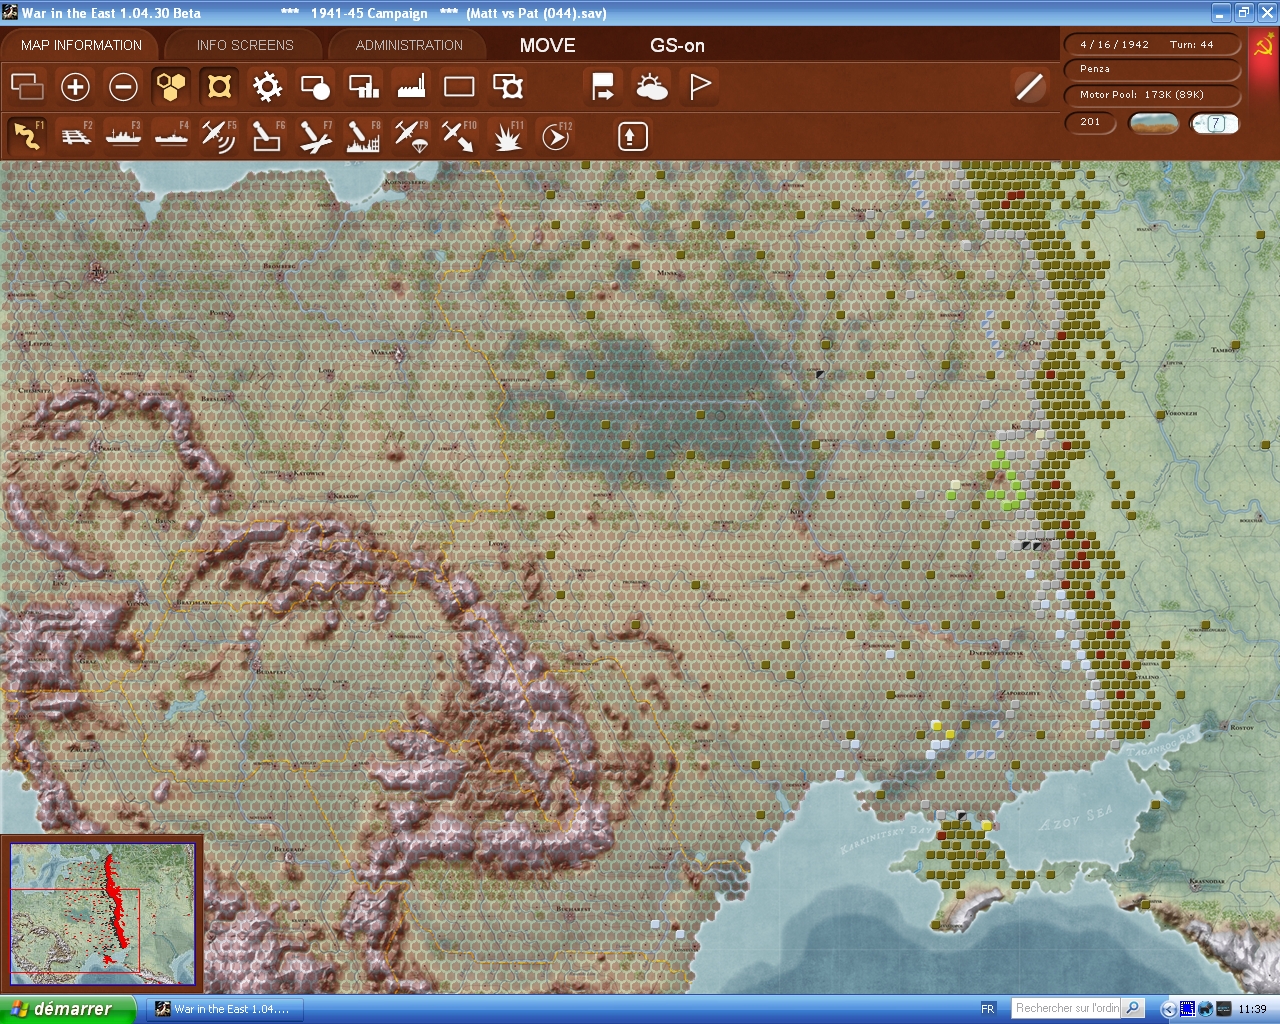
Task: Toggle the hex grid display
Action: (171, 87)
